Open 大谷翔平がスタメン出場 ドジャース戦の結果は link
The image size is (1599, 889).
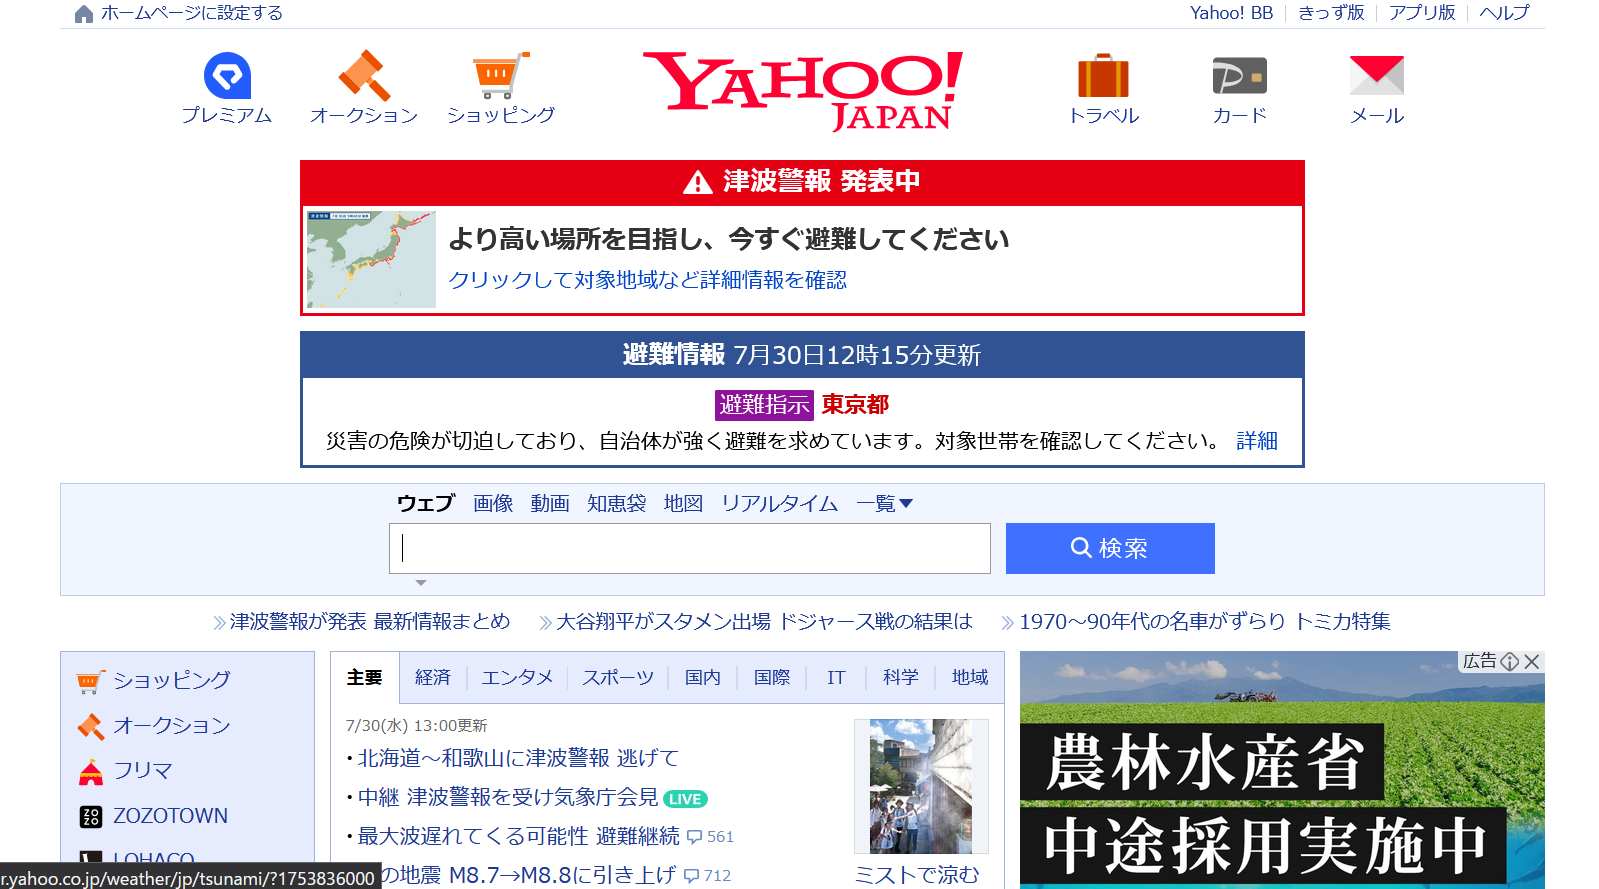pyautogui.click(x=764, y=622)
